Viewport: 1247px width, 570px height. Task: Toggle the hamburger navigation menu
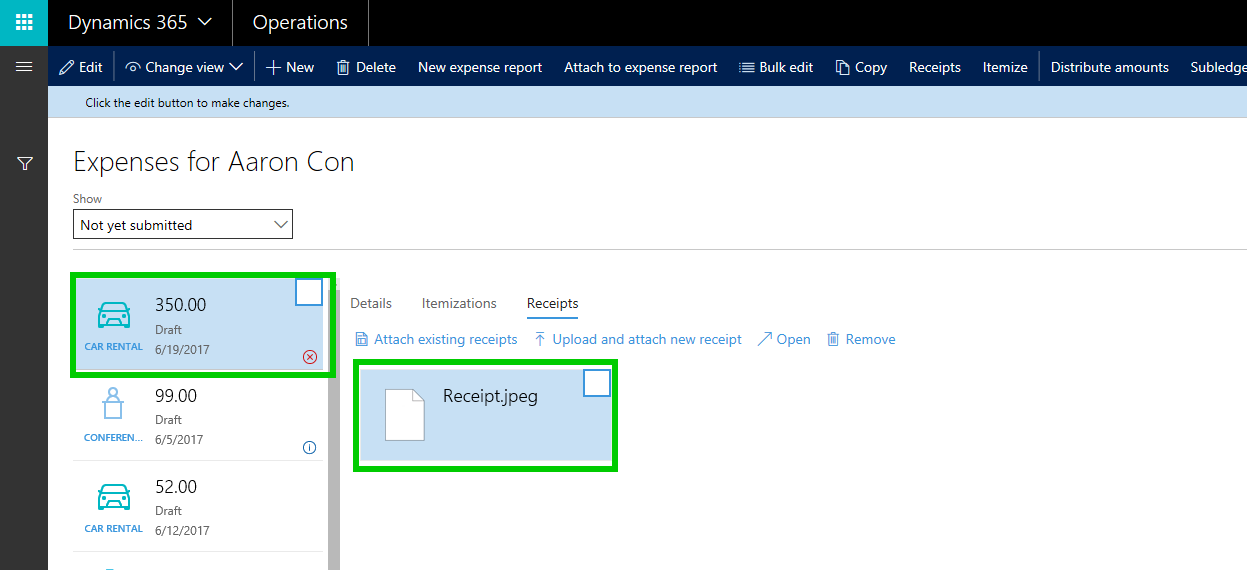(x=24, y=67)
